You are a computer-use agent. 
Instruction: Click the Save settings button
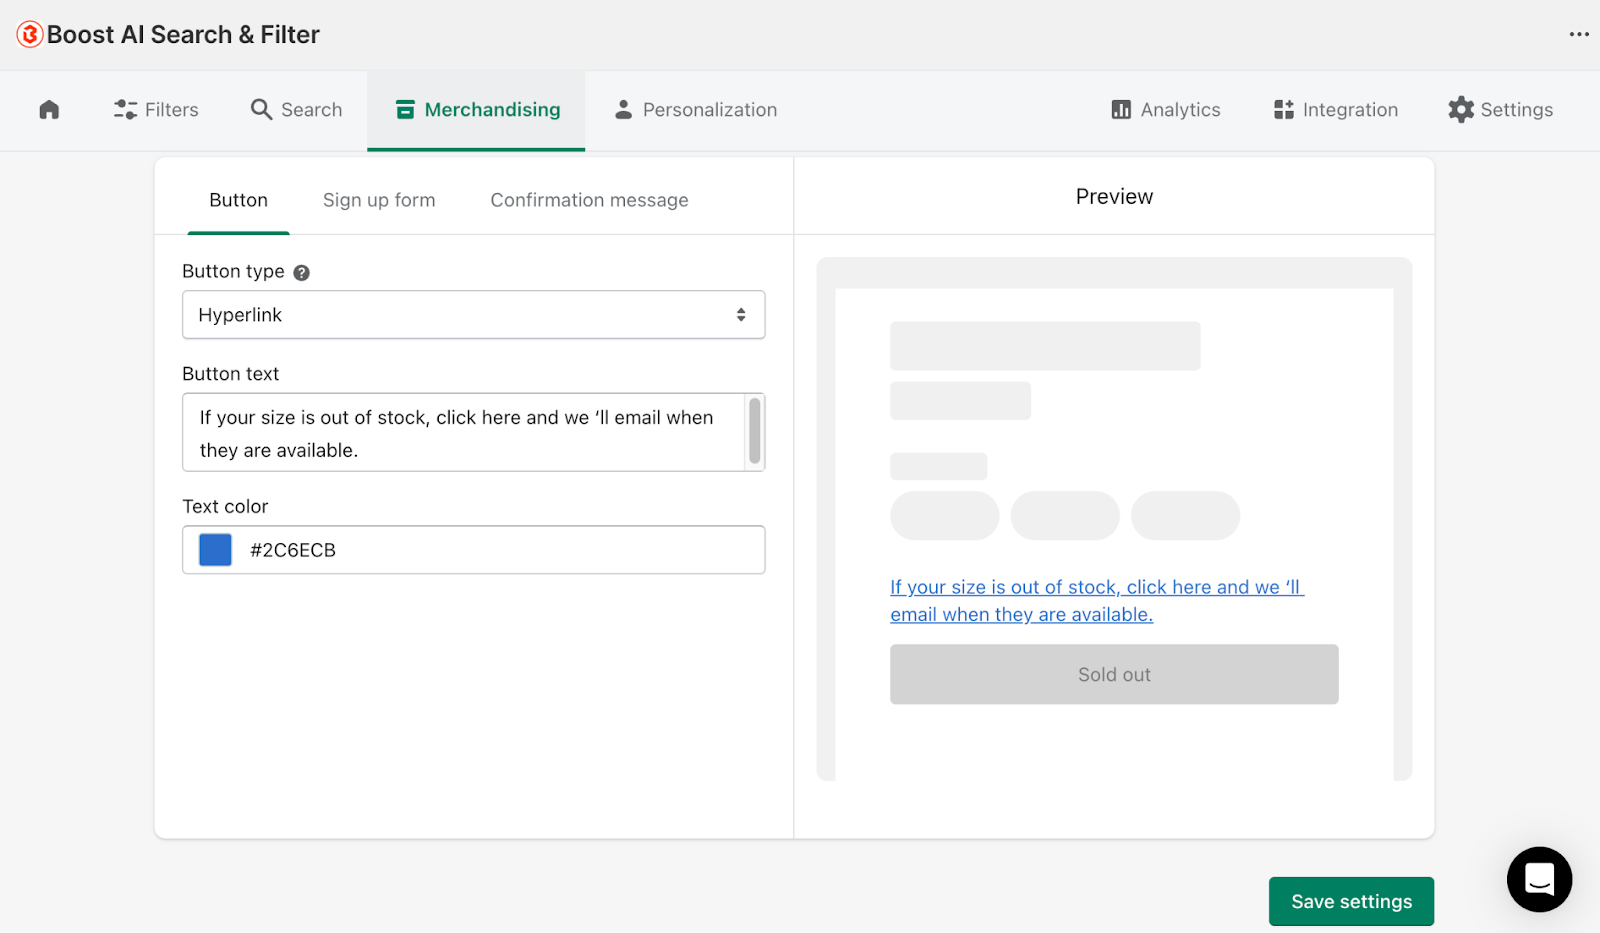[x=1350, y=900]
